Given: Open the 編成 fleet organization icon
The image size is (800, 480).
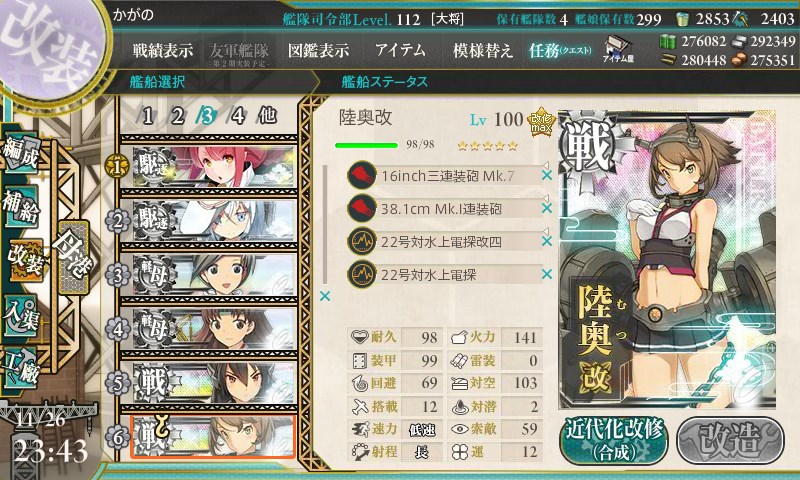Looking at the screenshot, I should tap(20, 154).
